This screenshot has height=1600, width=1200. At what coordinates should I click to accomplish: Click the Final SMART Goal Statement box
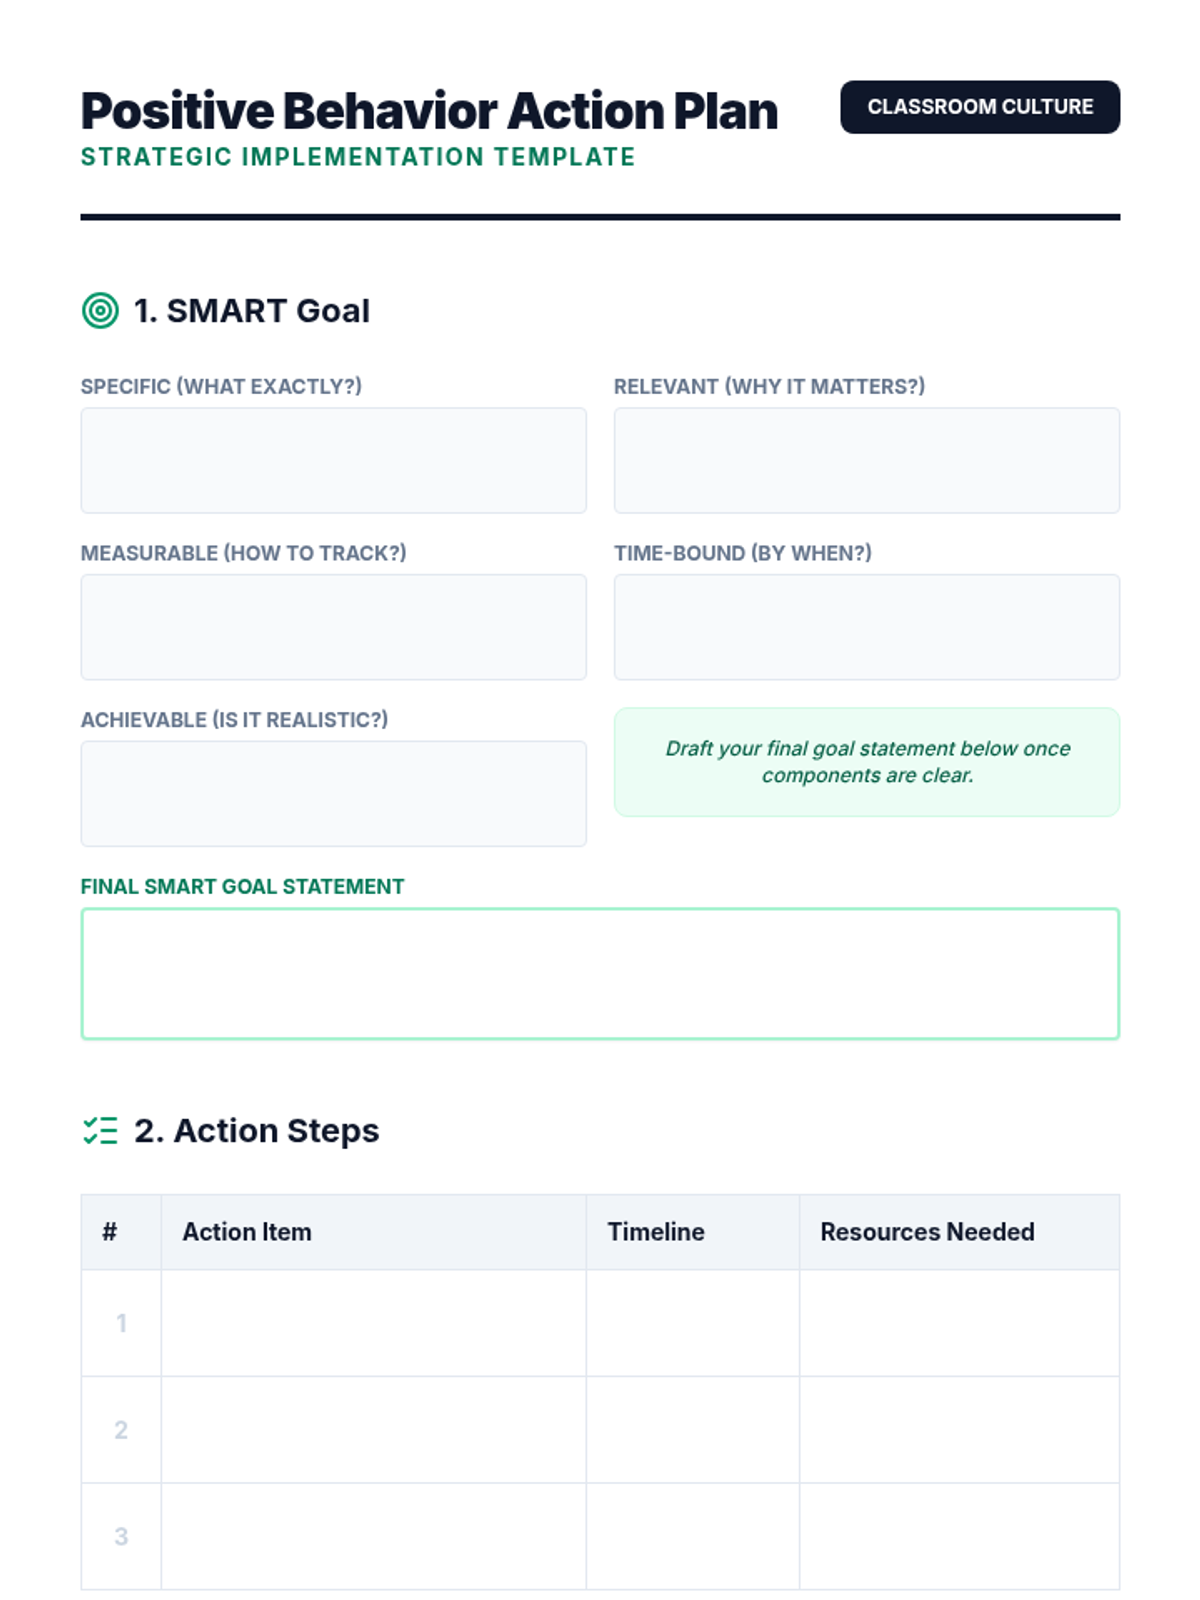tap(600, 974)
